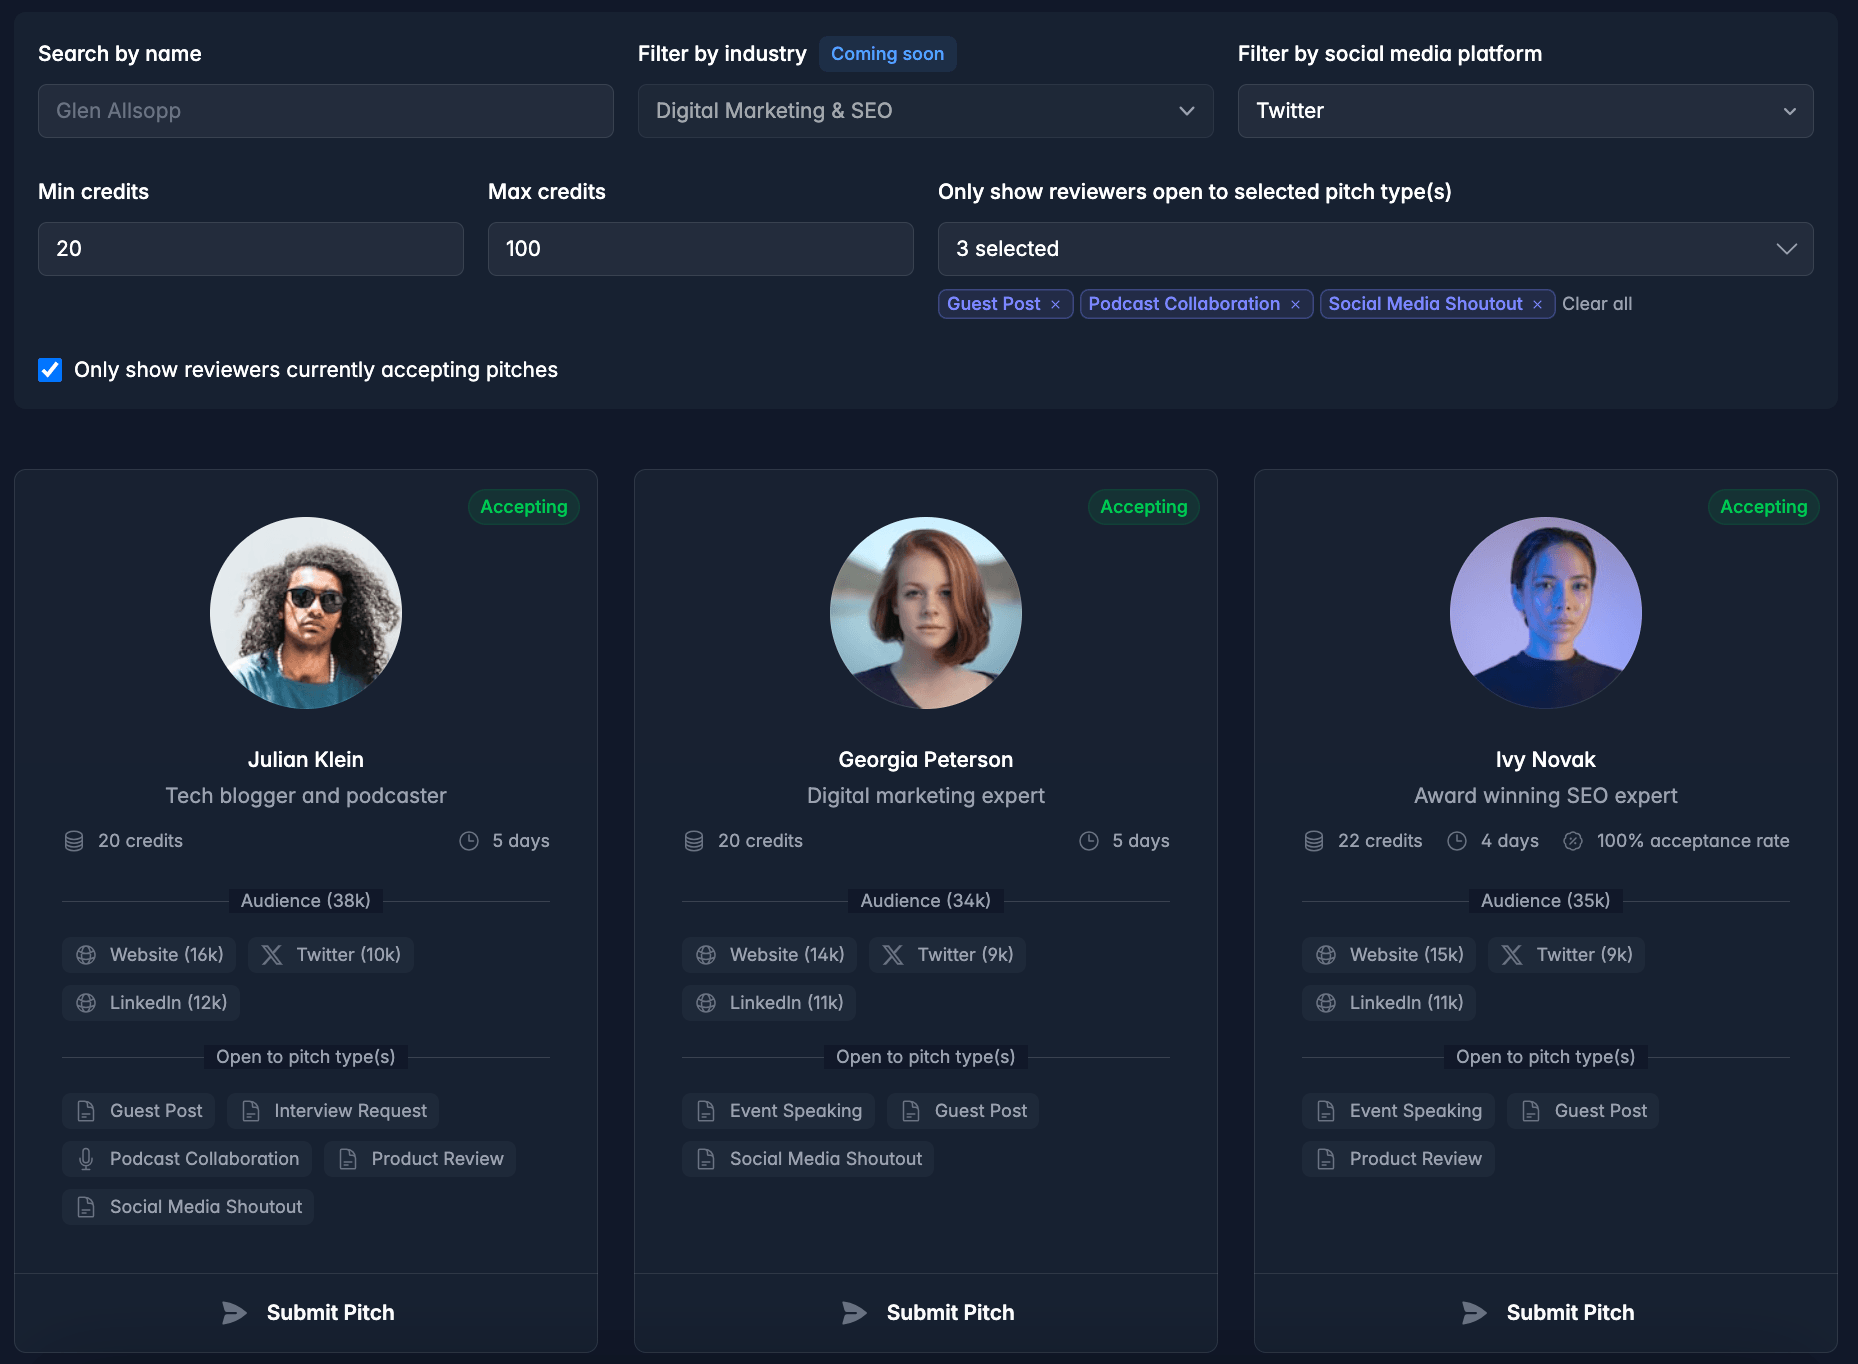The height and width of the screenshot is (1364, 1858).
Task: Click the microphone icon beside Podcast Collaboration on Julian's card
Action: (x=86, y=1159)
